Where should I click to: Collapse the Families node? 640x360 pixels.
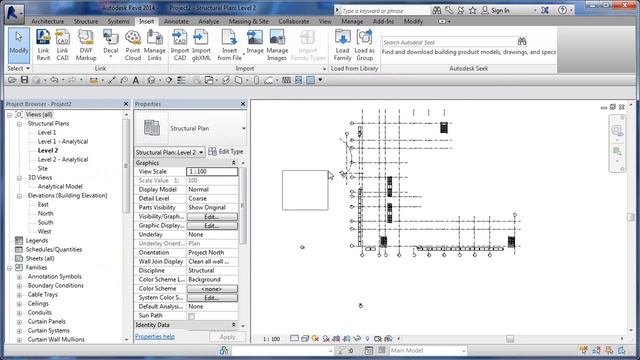9,268
